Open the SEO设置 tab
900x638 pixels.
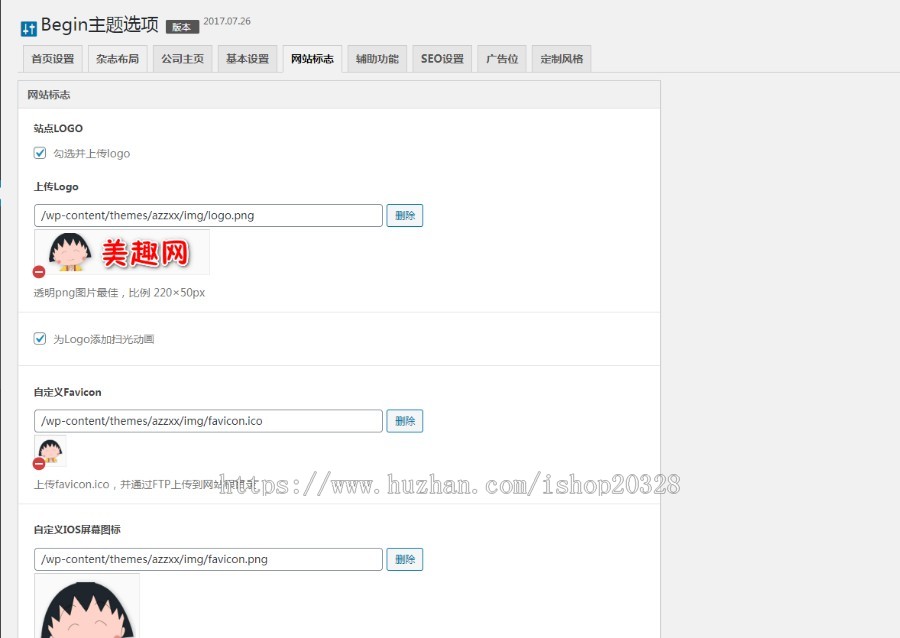(x=442, y=59)
